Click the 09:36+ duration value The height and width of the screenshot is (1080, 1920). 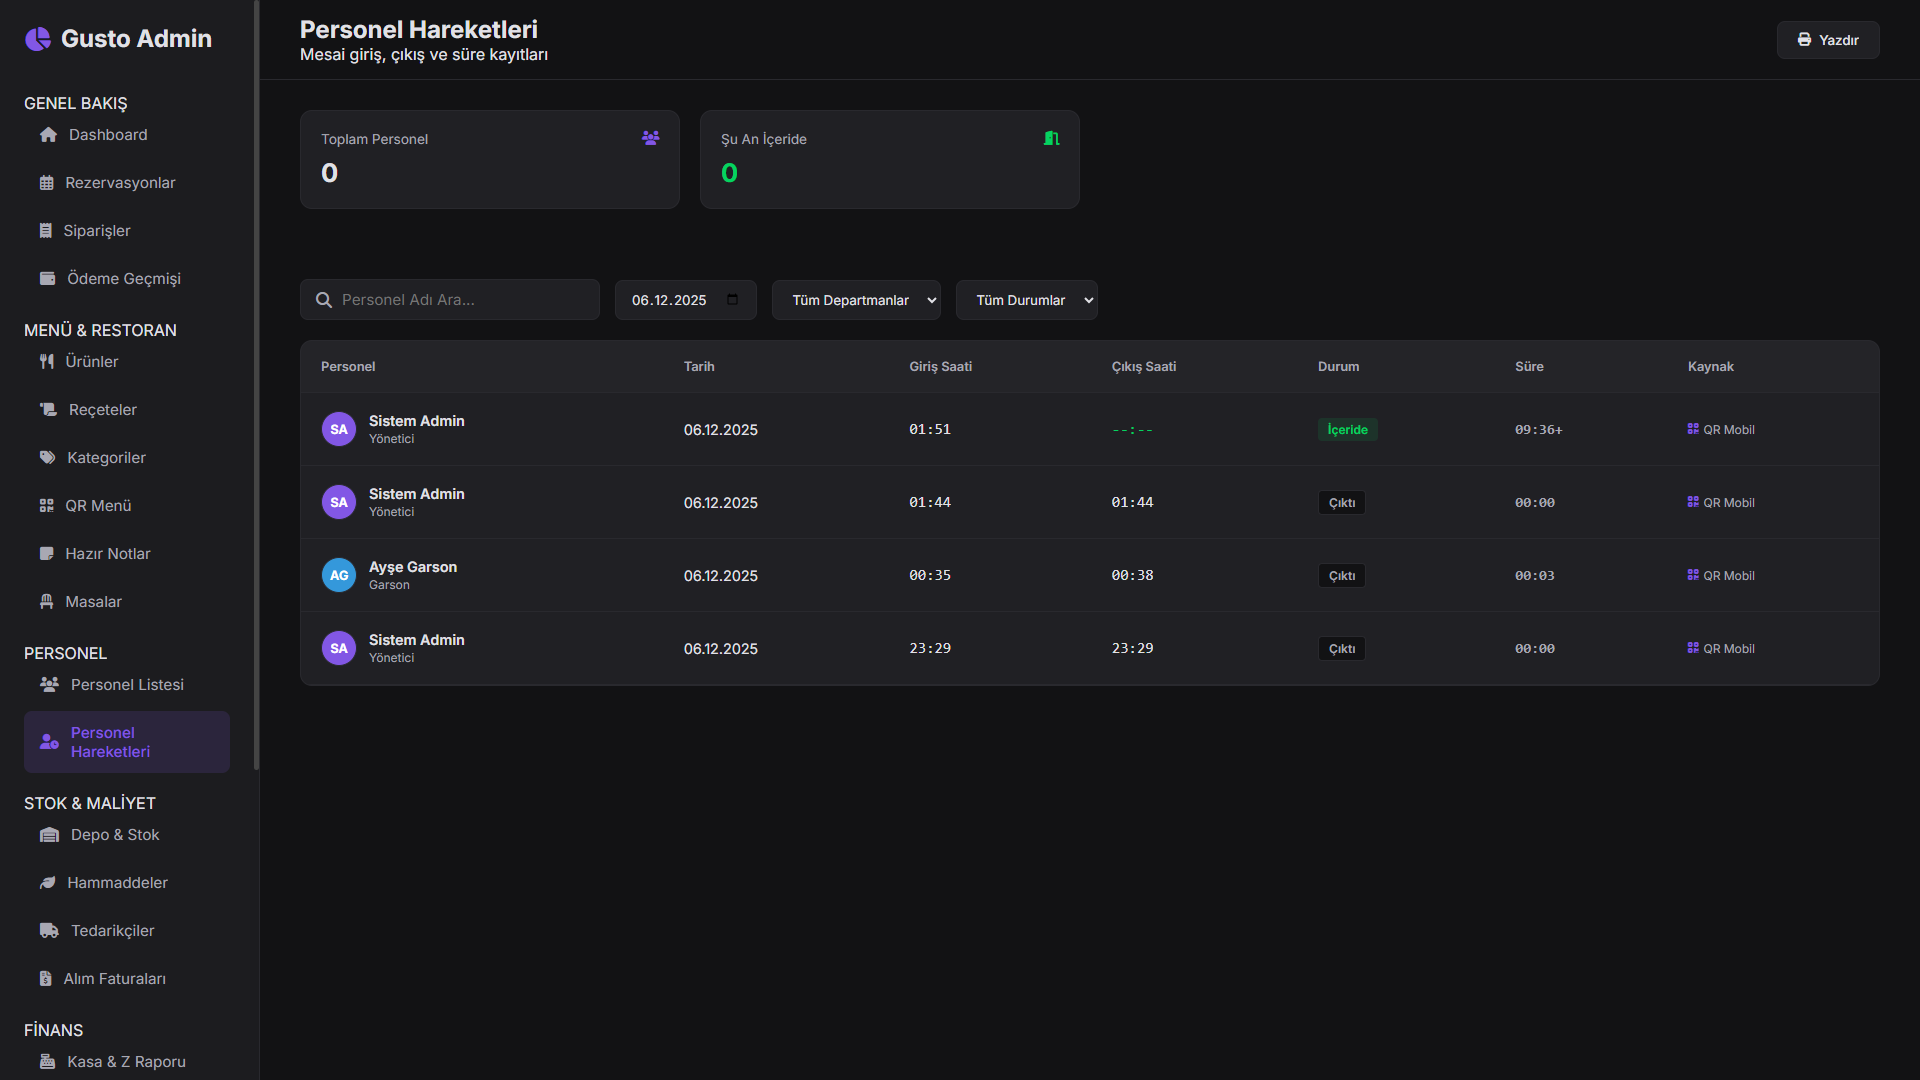[1538, 430]
